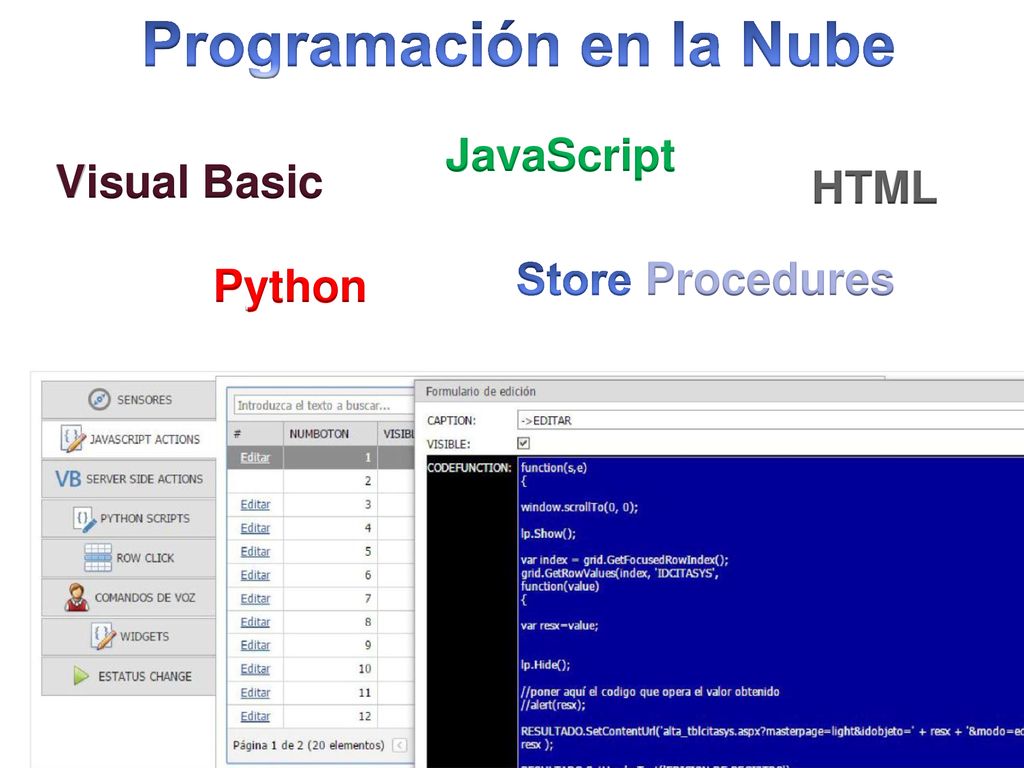Viewport: 1024px width, 768px height.
Task: Open the VB Server Side Actions icon
Action: (68, 479)
